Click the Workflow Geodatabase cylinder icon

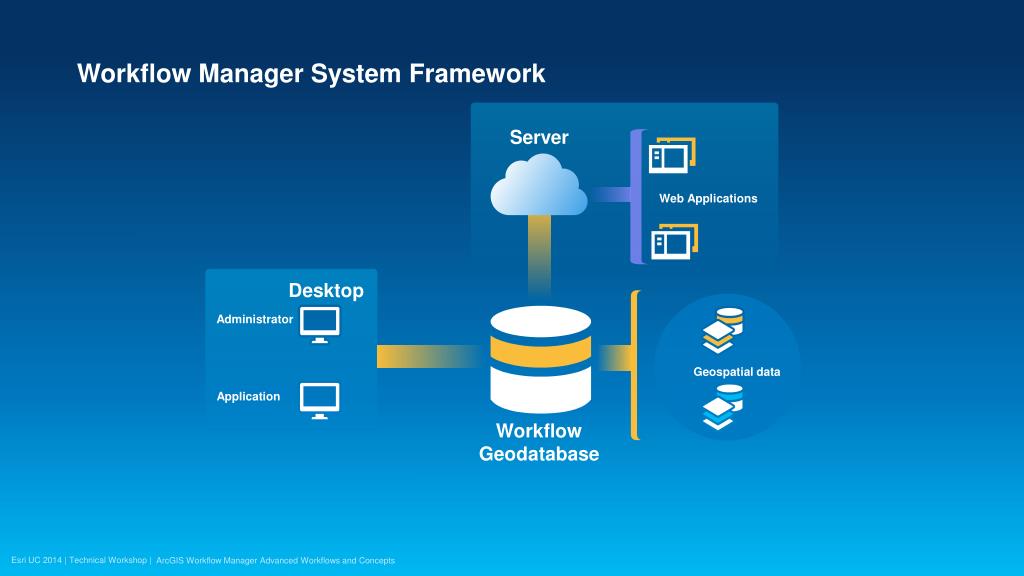[541, 359]
